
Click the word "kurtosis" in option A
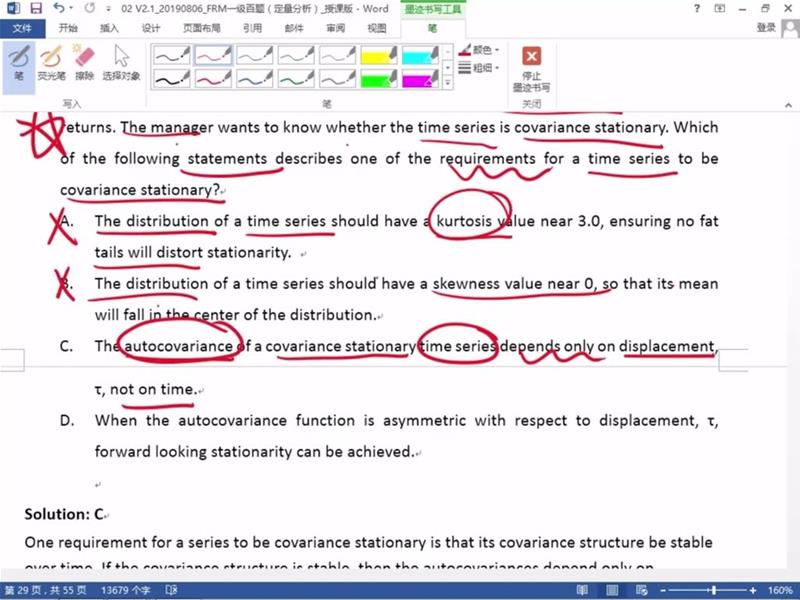(x=464, y=221)
